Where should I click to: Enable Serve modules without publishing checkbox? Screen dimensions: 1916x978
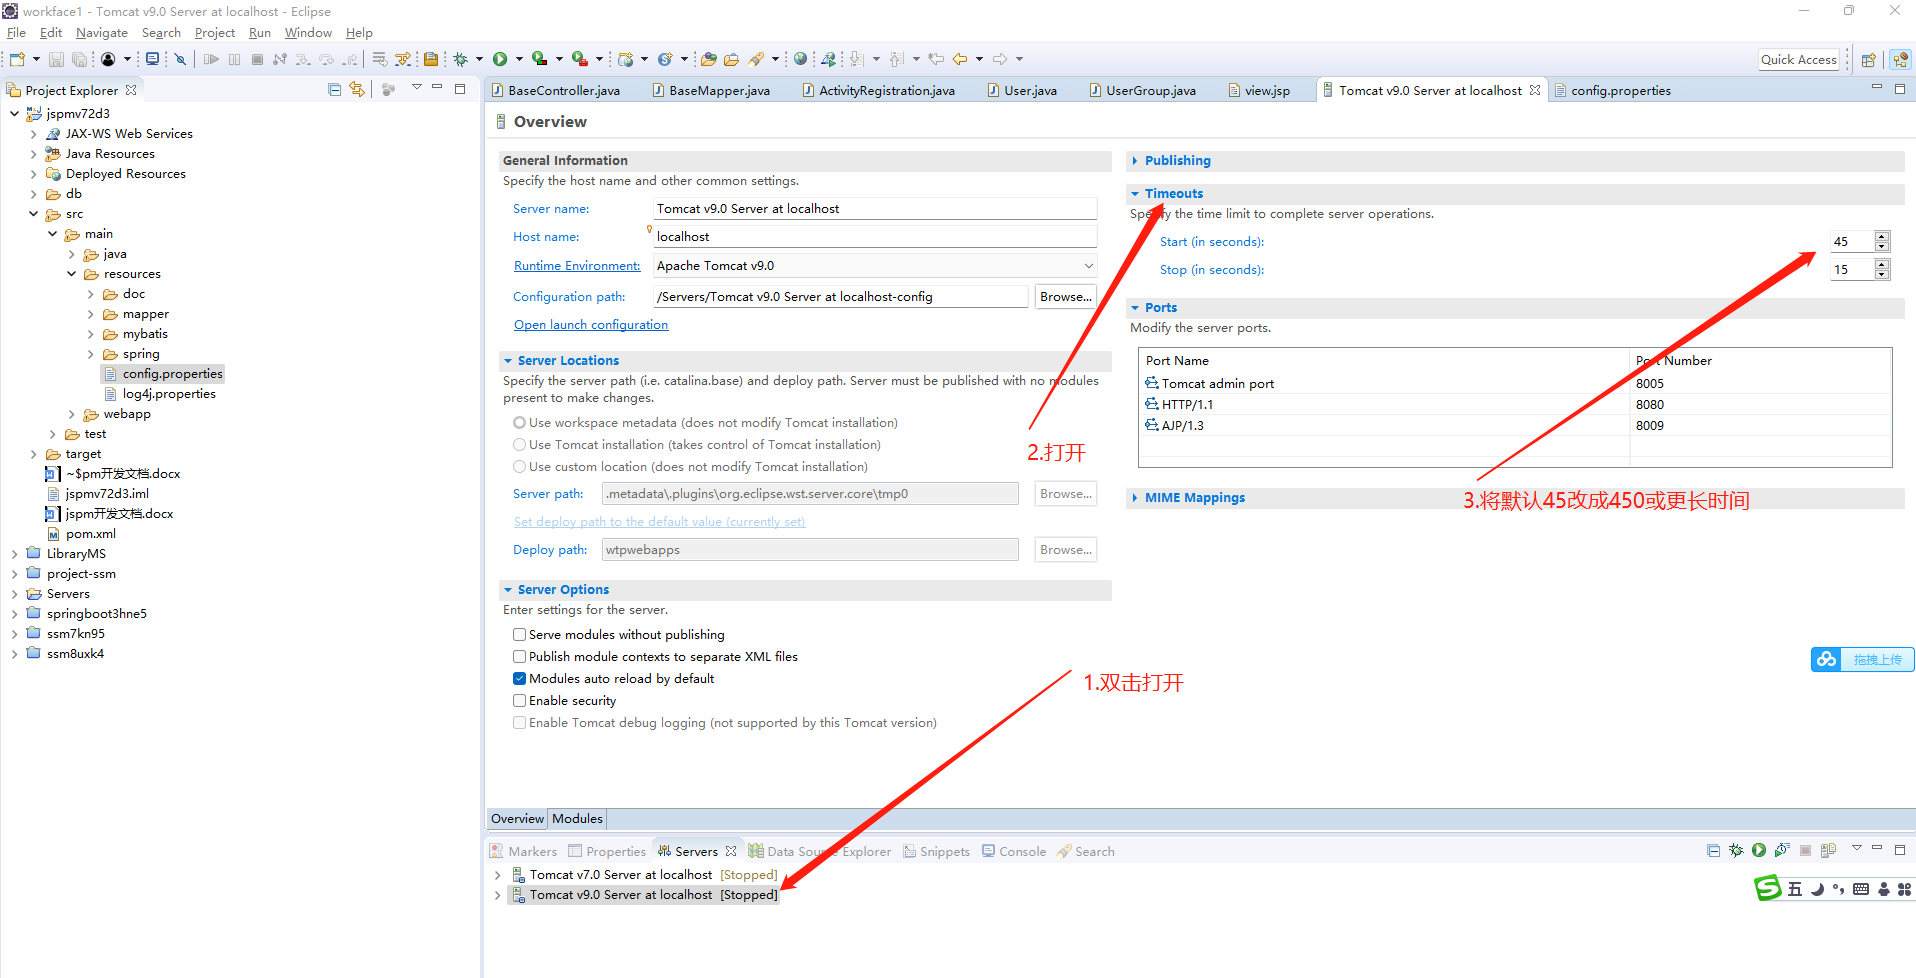(519, 635)
